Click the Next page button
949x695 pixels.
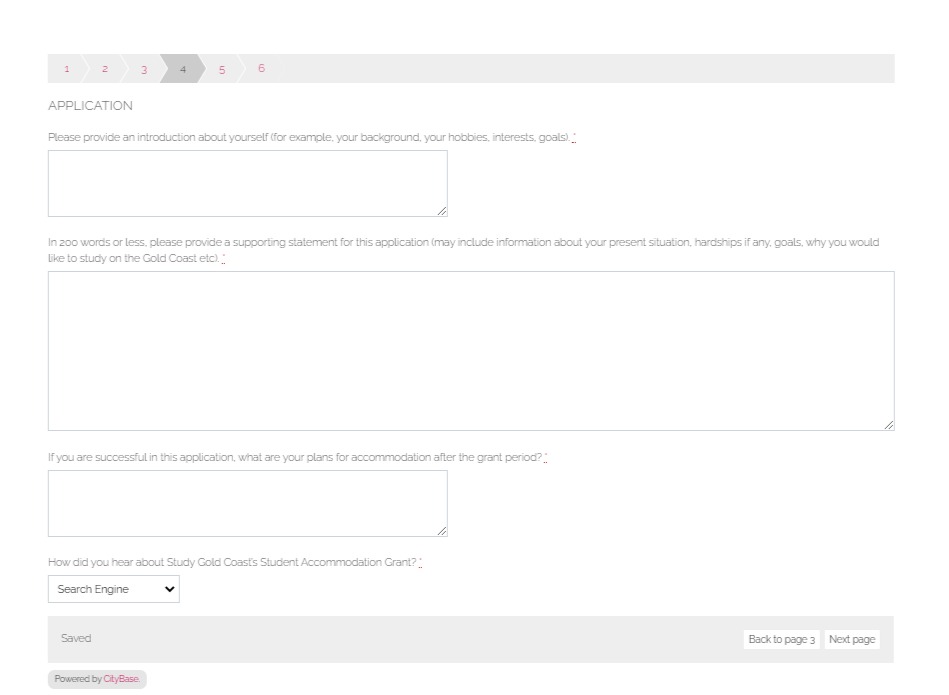click(852, 639)
